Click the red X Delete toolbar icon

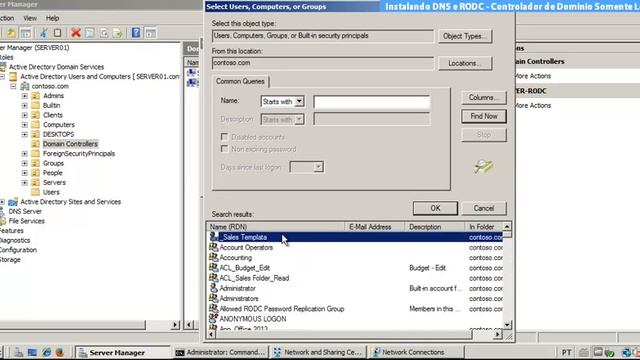[x=76, y=33]
